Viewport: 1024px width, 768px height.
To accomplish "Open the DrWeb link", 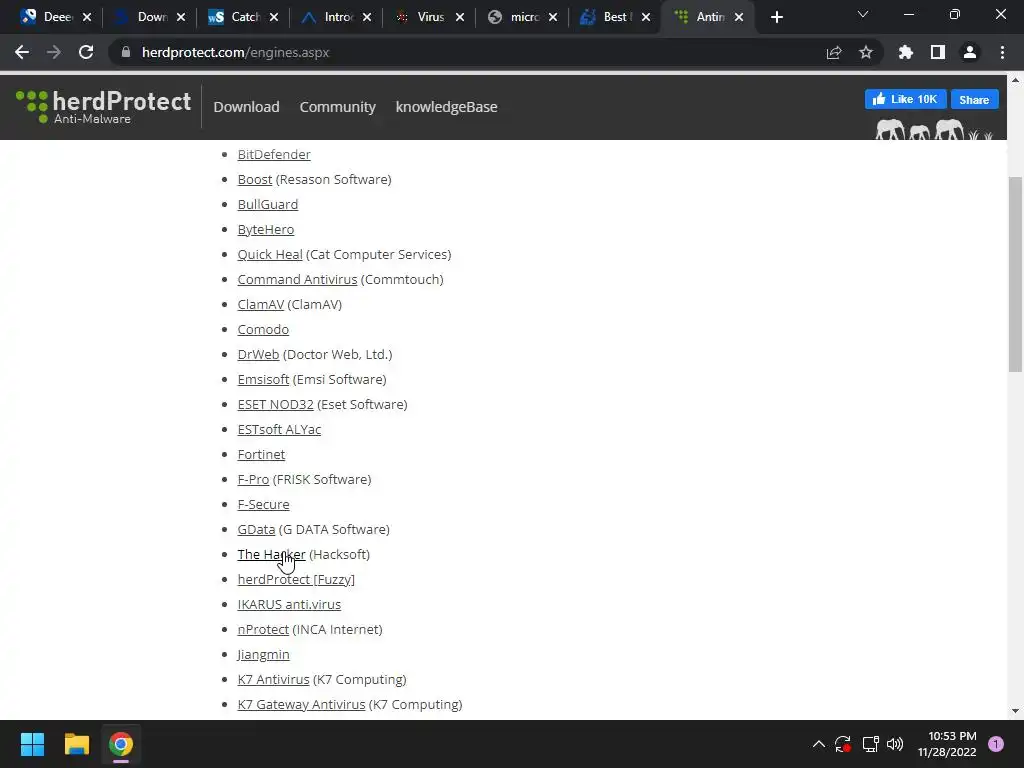I will [259, 355].
